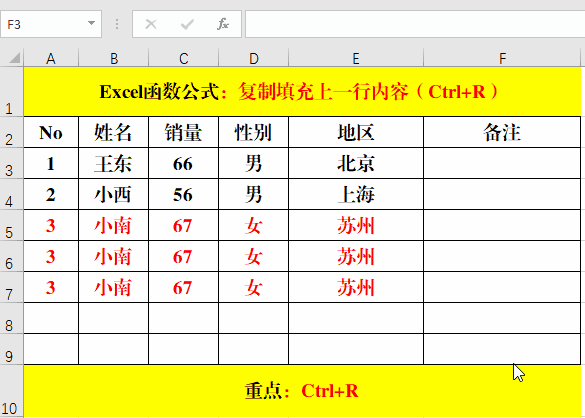The width and height of the screenshot is (585, 418).
Task: Click empty 备注 cell in row 5
Action: pyautogui.click(x=502, y=225)
